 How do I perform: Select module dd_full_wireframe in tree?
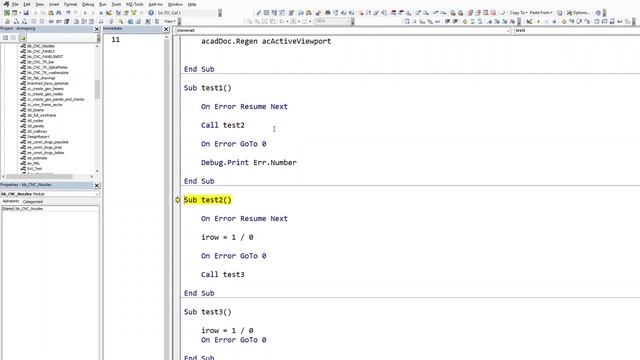(x=42, y=115)
